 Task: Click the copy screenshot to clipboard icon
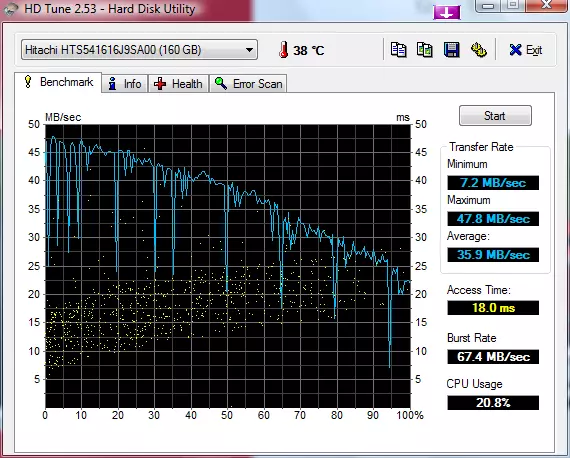425,50
